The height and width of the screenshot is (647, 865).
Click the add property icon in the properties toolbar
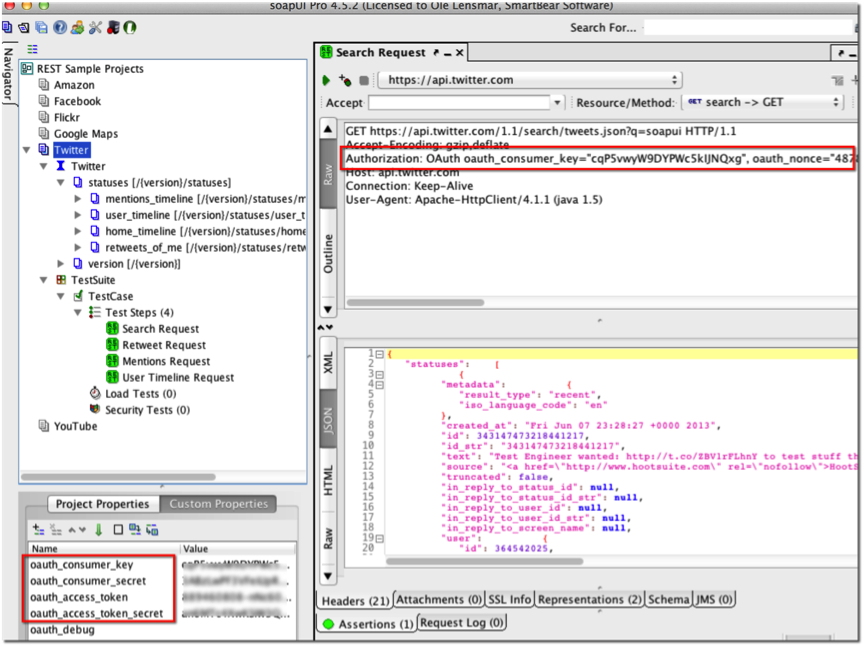point(38,530)
